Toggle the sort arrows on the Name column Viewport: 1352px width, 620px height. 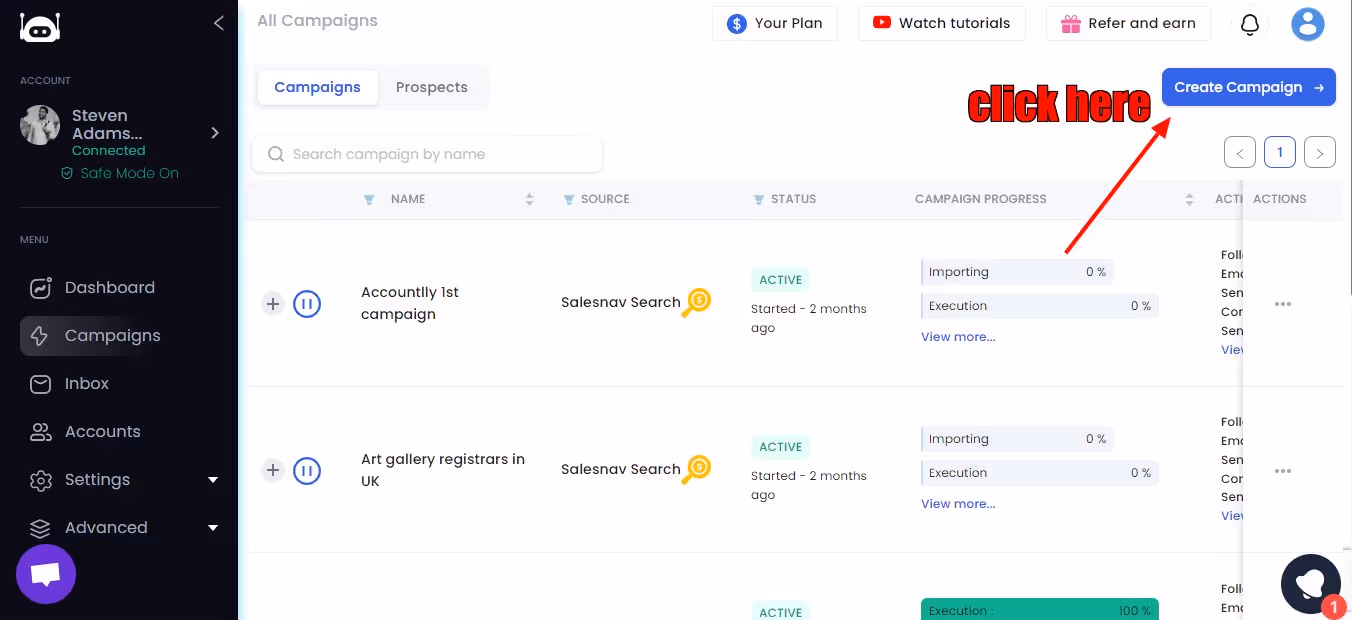coord(529,199)
